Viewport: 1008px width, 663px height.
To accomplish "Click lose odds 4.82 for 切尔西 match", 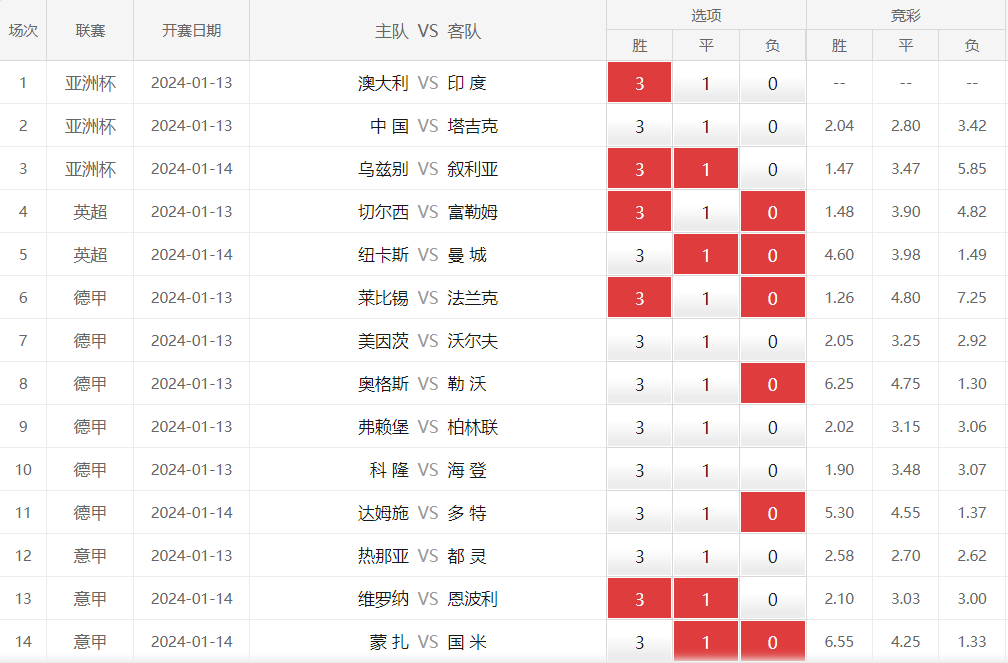I will pyautogui.click(x=971, y=212).
